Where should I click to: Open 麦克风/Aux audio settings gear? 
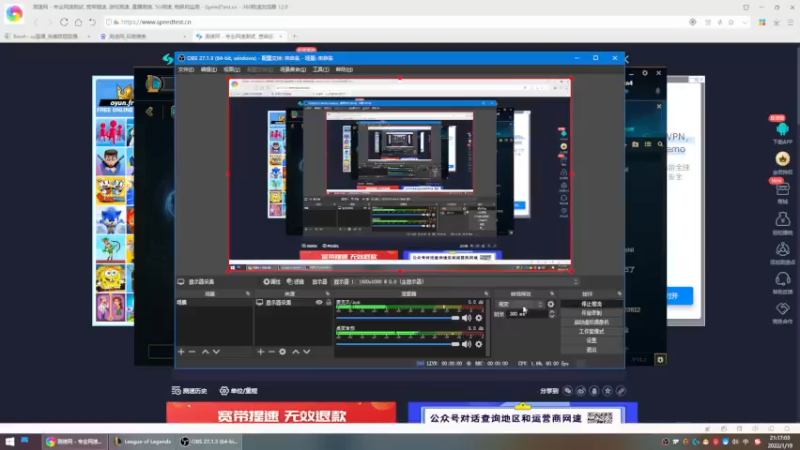(x=479, y=318)
